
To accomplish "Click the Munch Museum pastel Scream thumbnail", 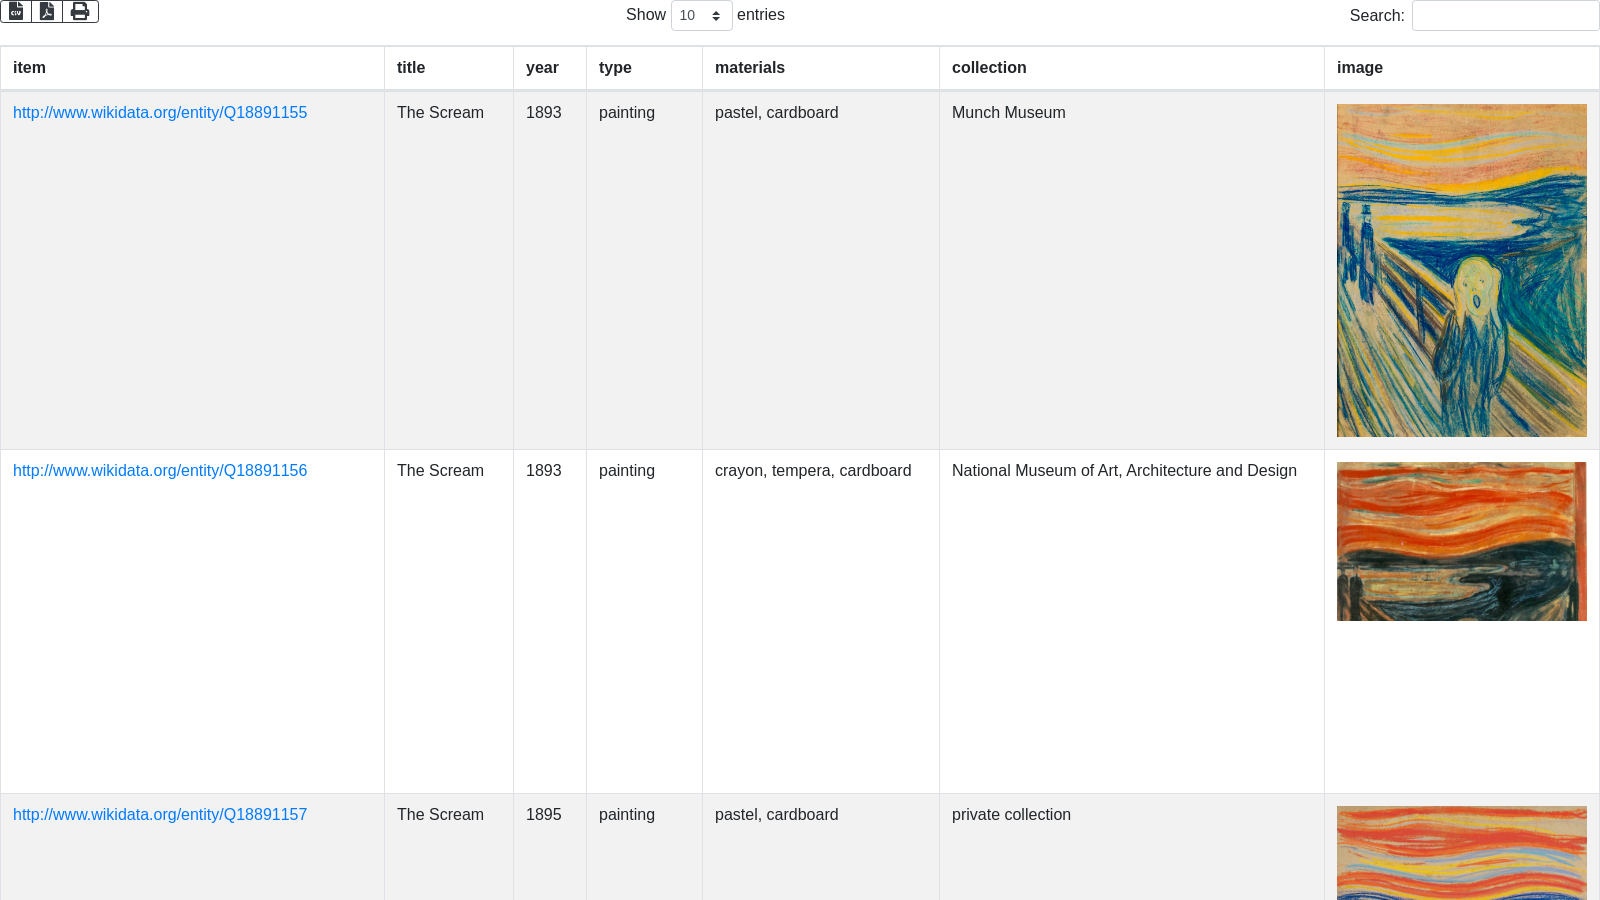I will tap(1461, 270).
